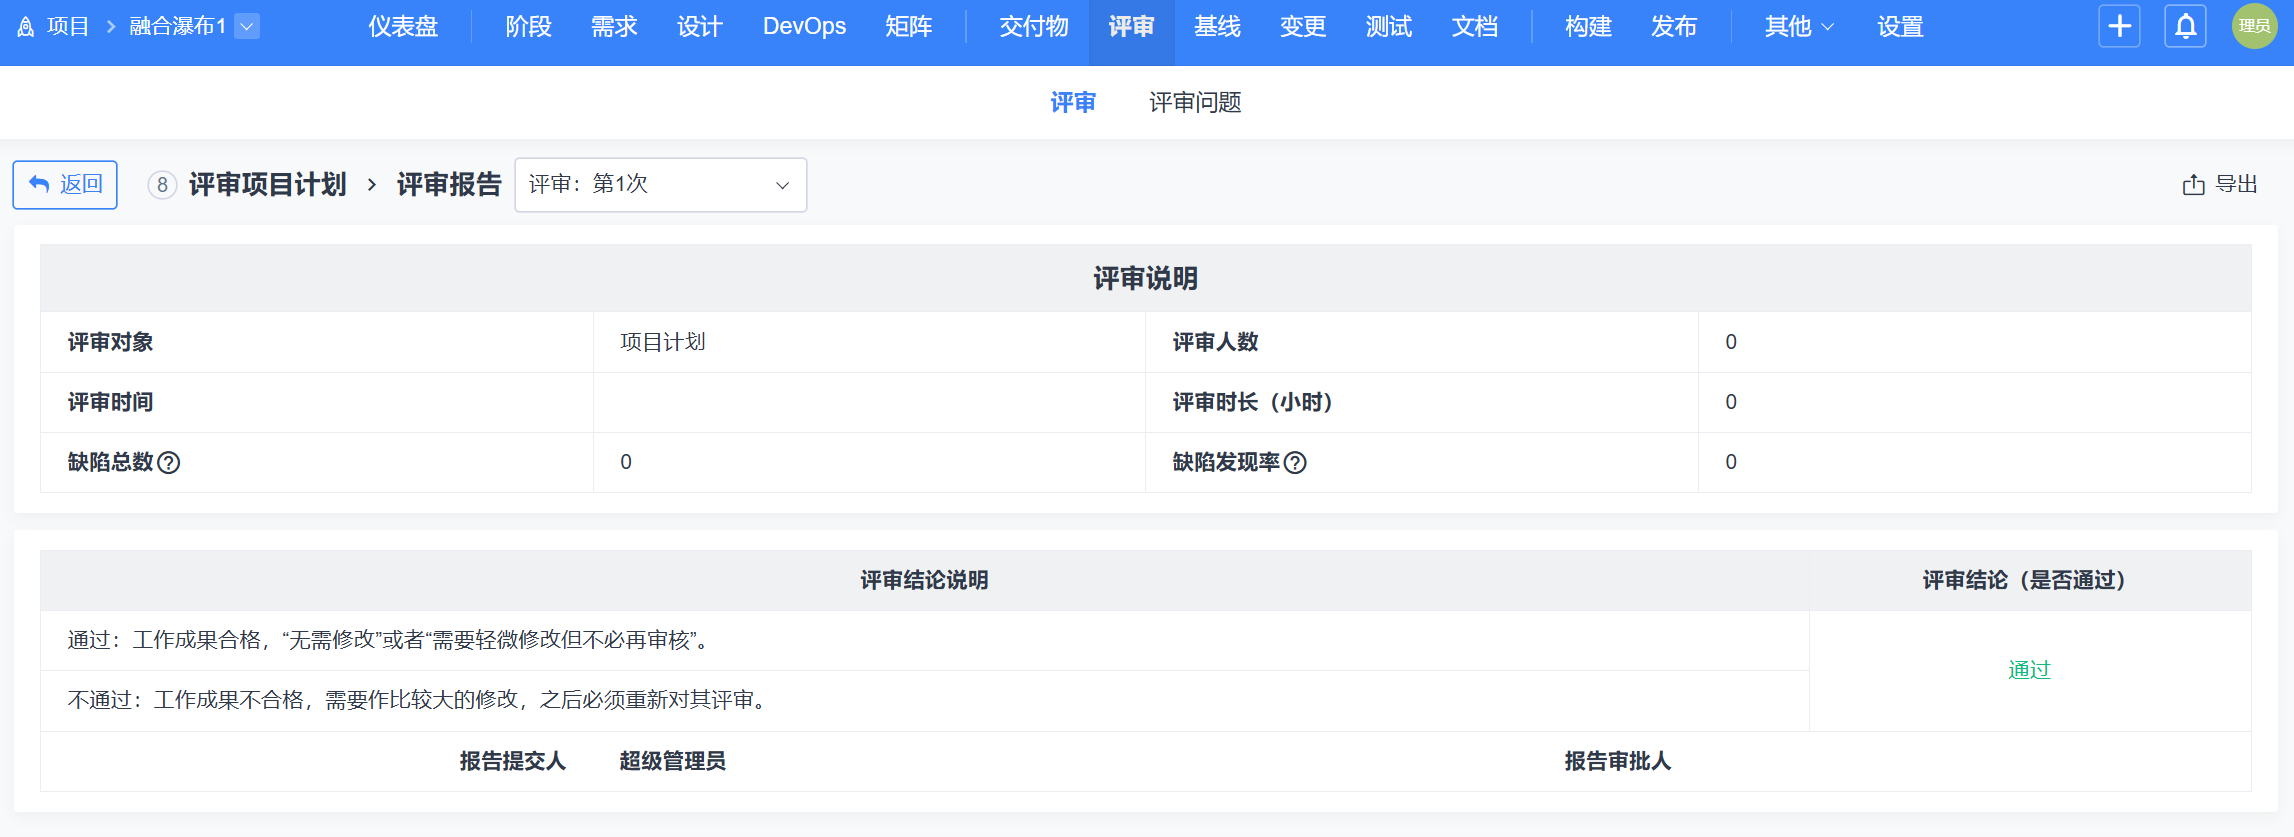2294x837 pixels.
Task: Click the 缺陷发现率 label text
Action: 1226,462
